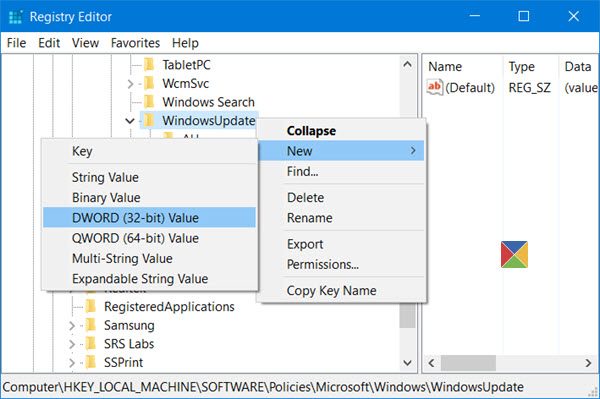Click the (Default) string value icon
This screenshot has height=399, width=600.
(x=435, y=87)
